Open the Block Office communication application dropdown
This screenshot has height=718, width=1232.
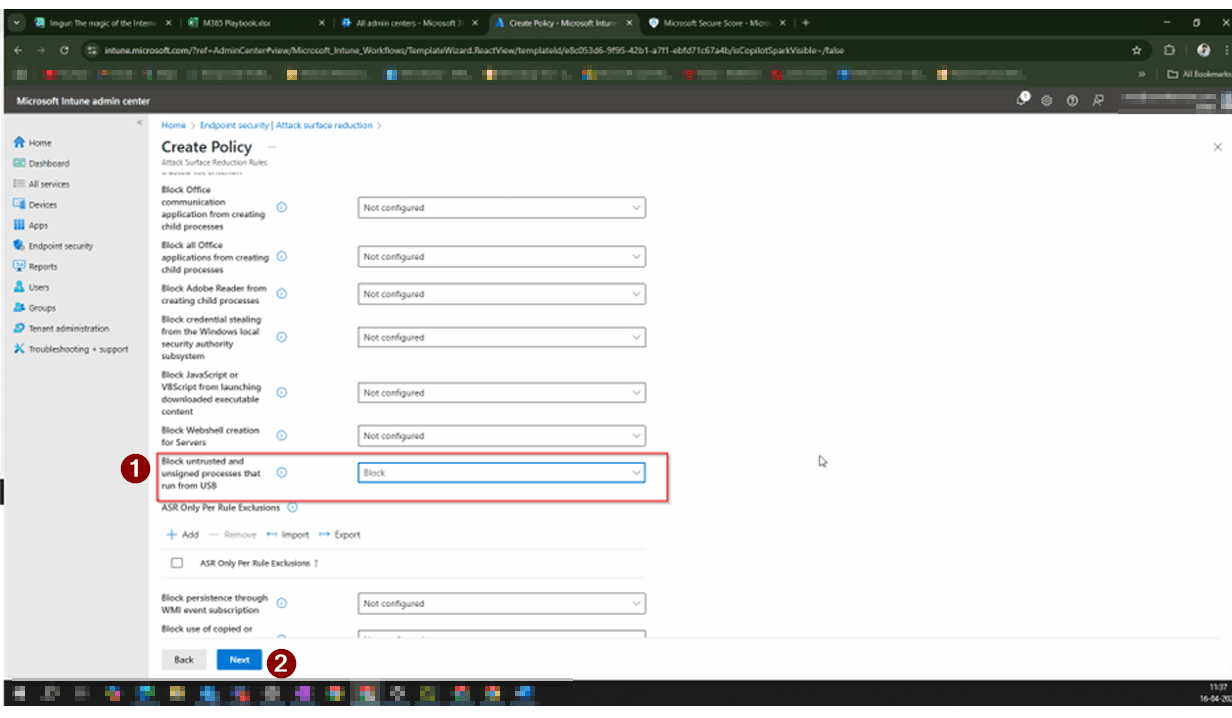(501, 208)
